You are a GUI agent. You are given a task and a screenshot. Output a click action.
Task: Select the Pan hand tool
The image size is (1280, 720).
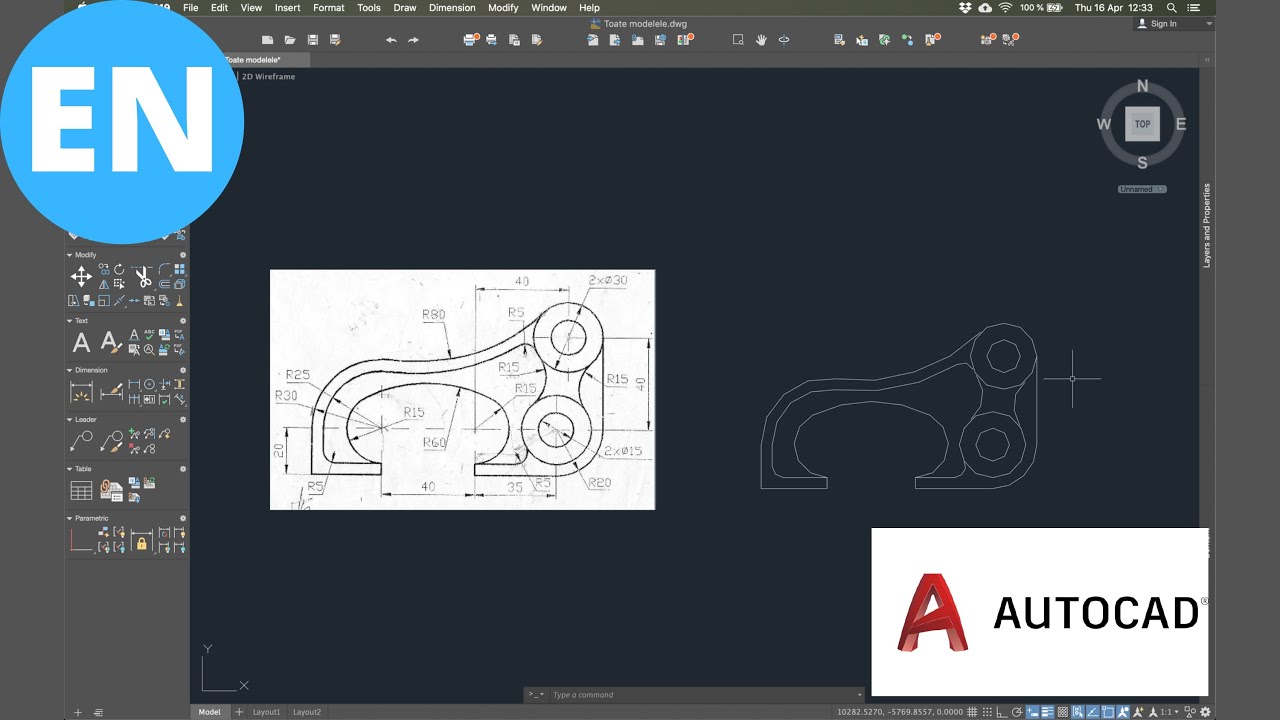pos(761,40)
